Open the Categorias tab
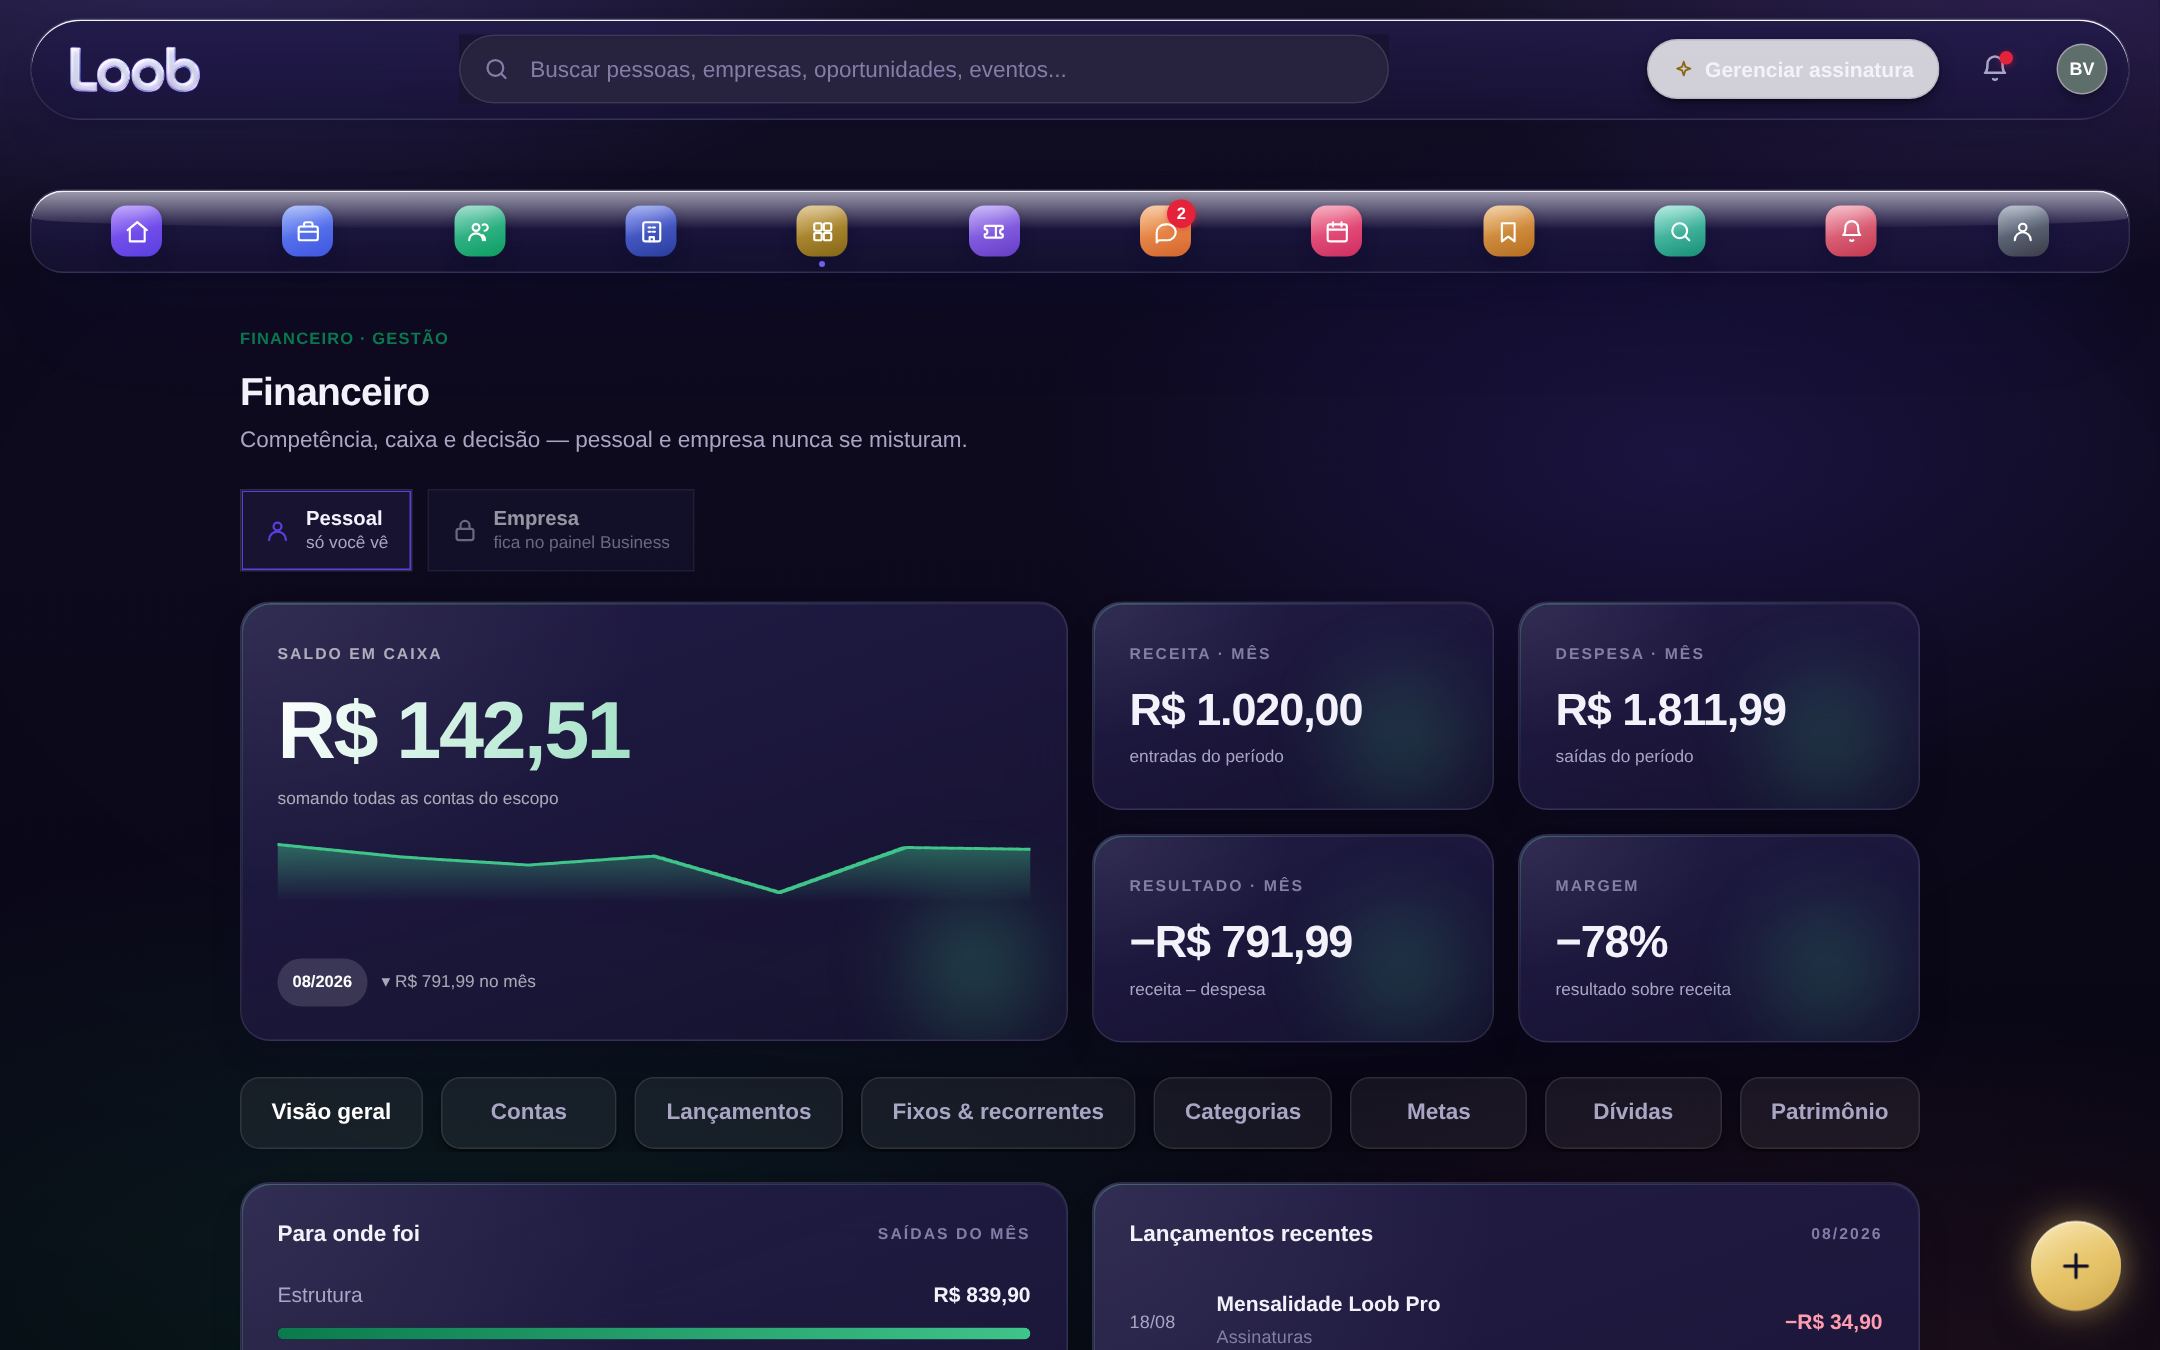Viewport: 2160px width, 1350px height. click(x=1243, y=1112)
